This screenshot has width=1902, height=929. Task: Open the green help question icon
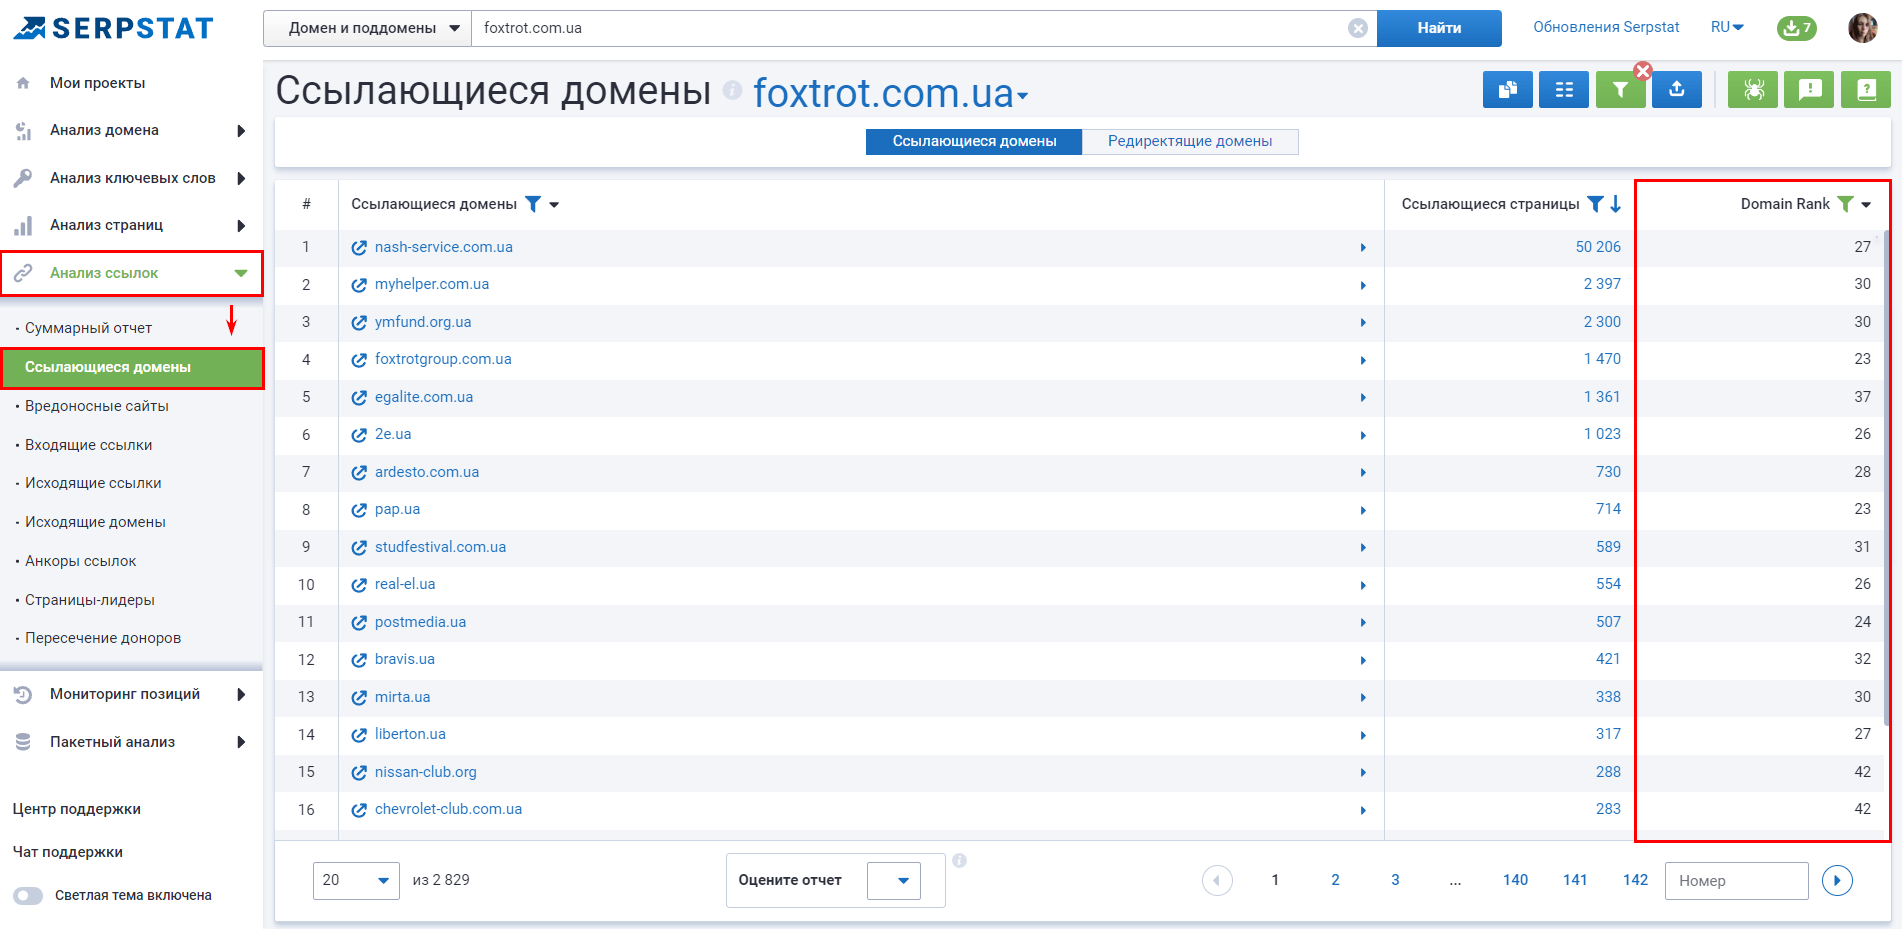1866,90
